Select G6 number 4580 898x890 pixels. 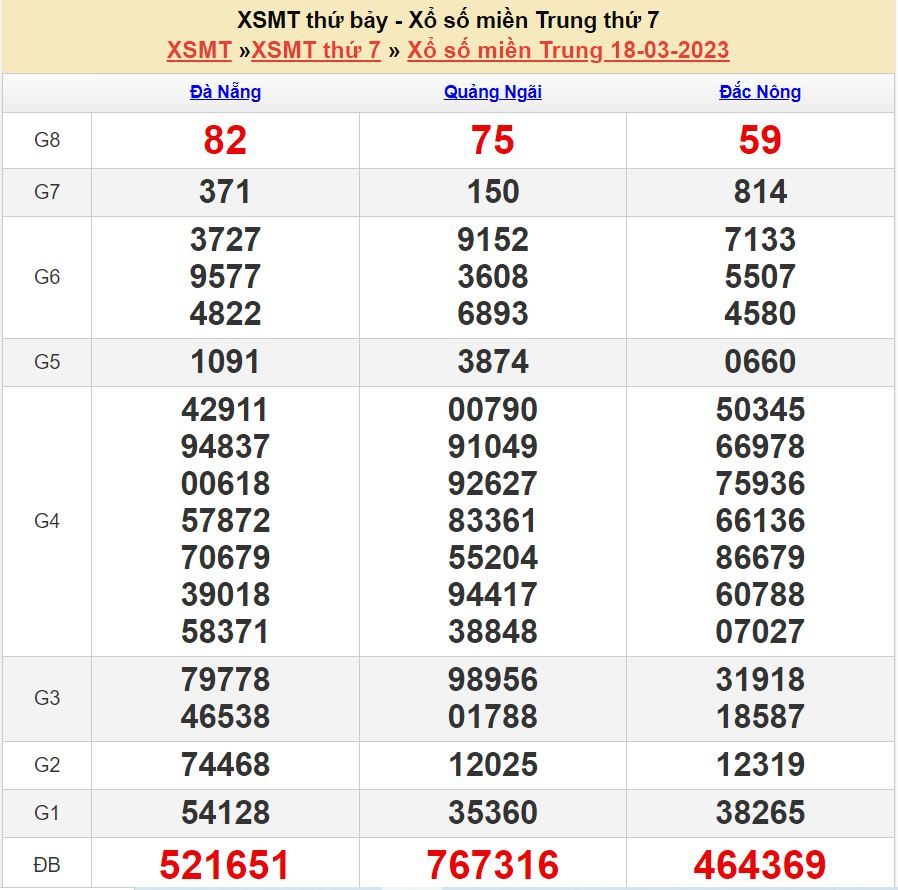pyautogui.click(x=760, y=313)
